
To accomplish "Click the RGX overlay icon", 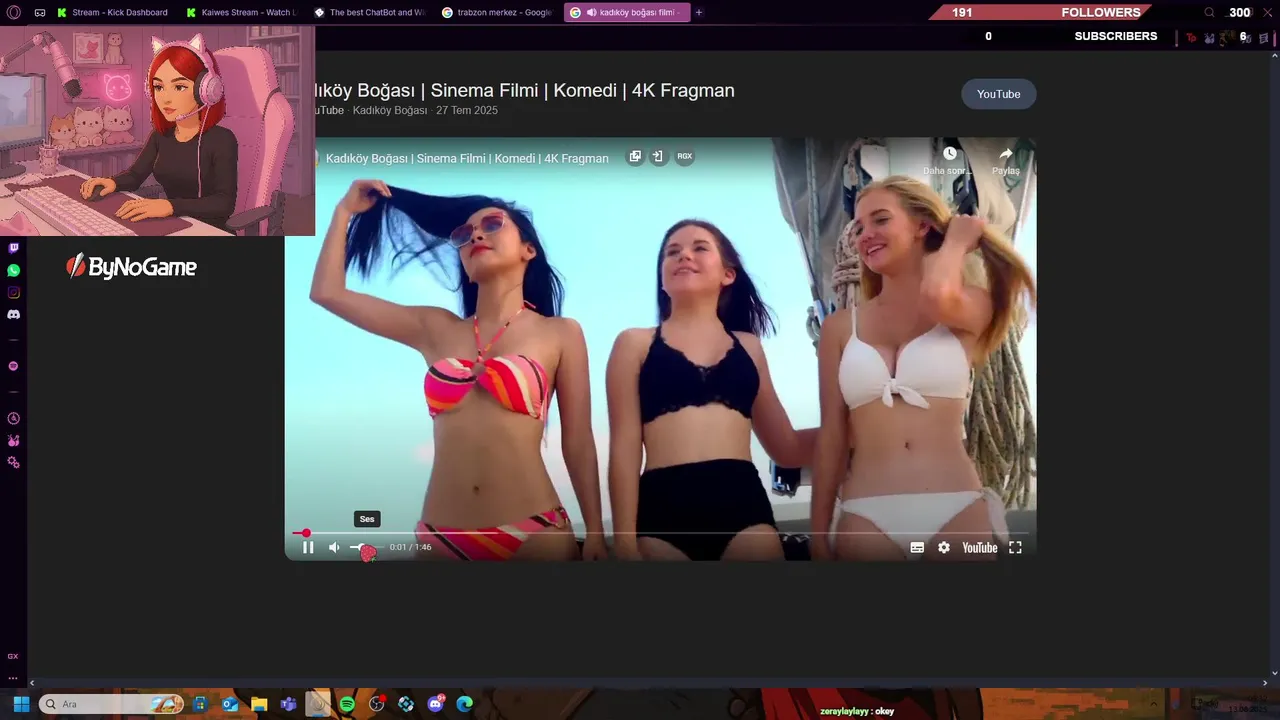I will pyautogui.click(x=685, y=156).
